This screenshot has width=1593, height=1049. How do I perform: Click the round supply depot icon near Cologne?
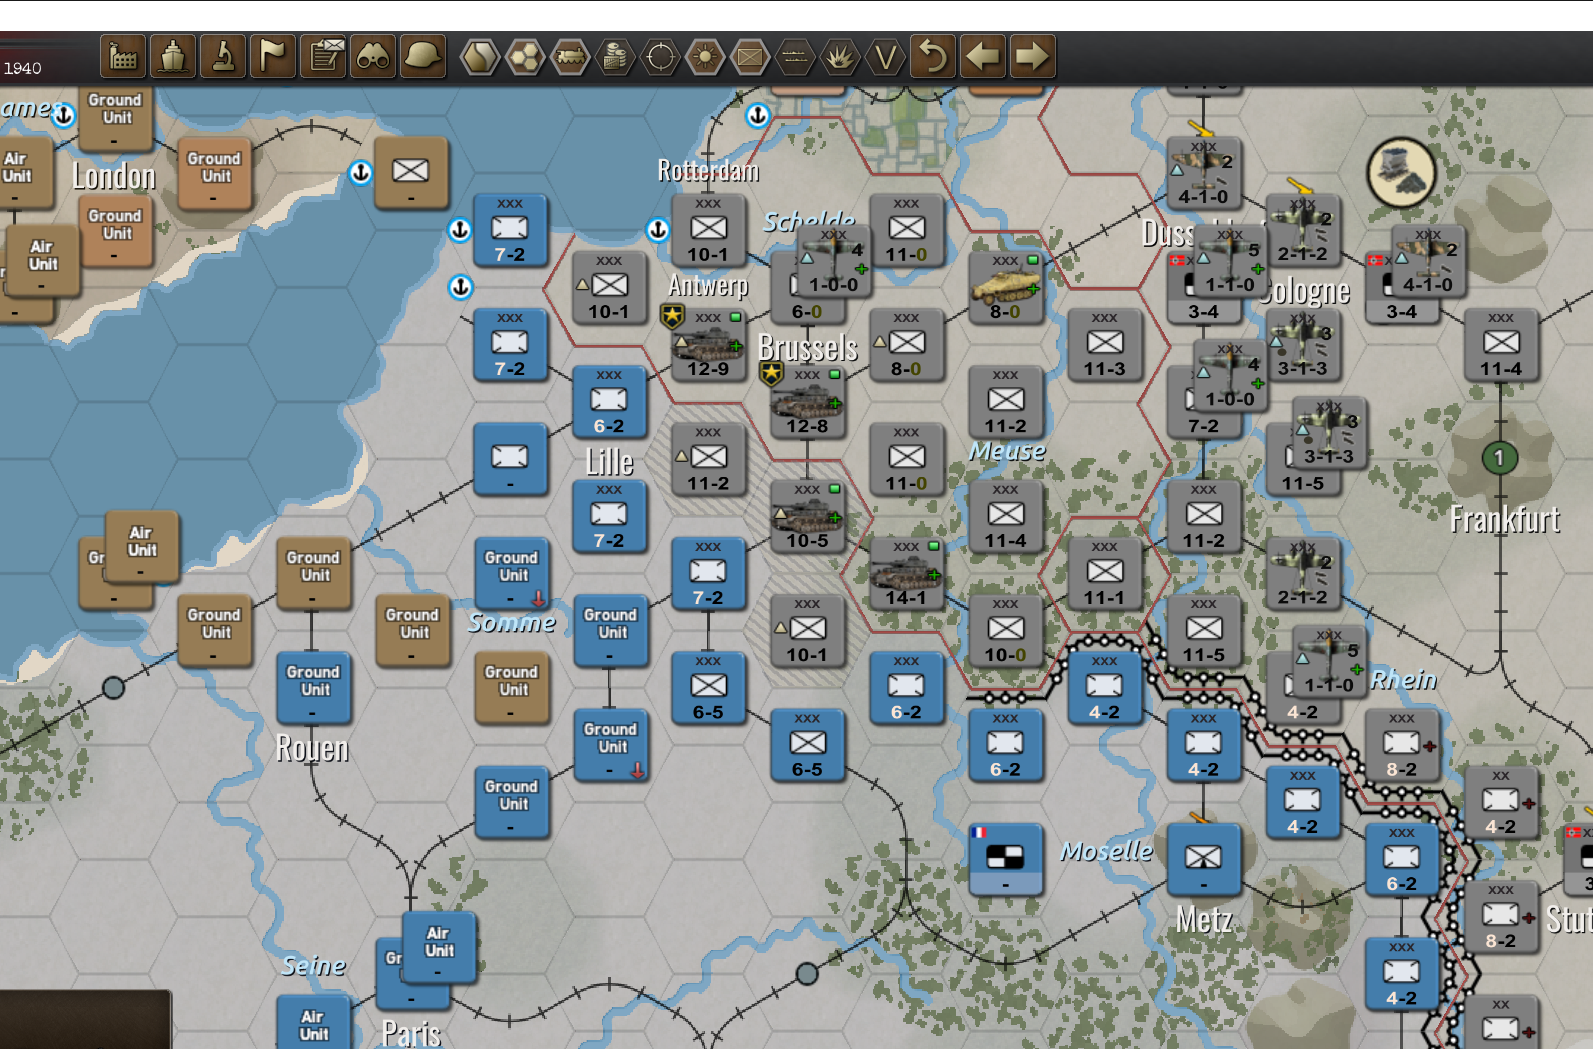click(x=1401, y=173)
